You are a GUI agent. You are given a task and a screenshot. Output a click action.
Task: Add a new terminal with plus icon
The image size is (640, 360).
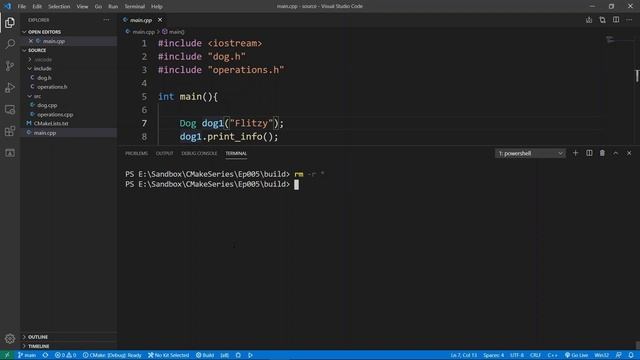pos(576,153)
